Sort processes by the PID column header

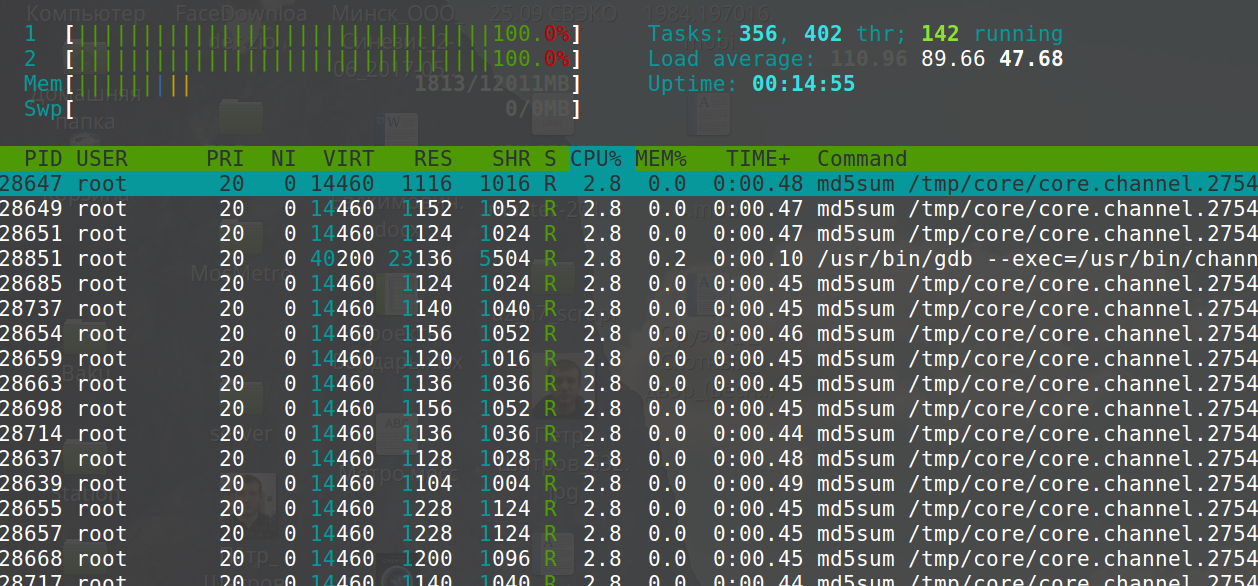click(x=43, y=158)
